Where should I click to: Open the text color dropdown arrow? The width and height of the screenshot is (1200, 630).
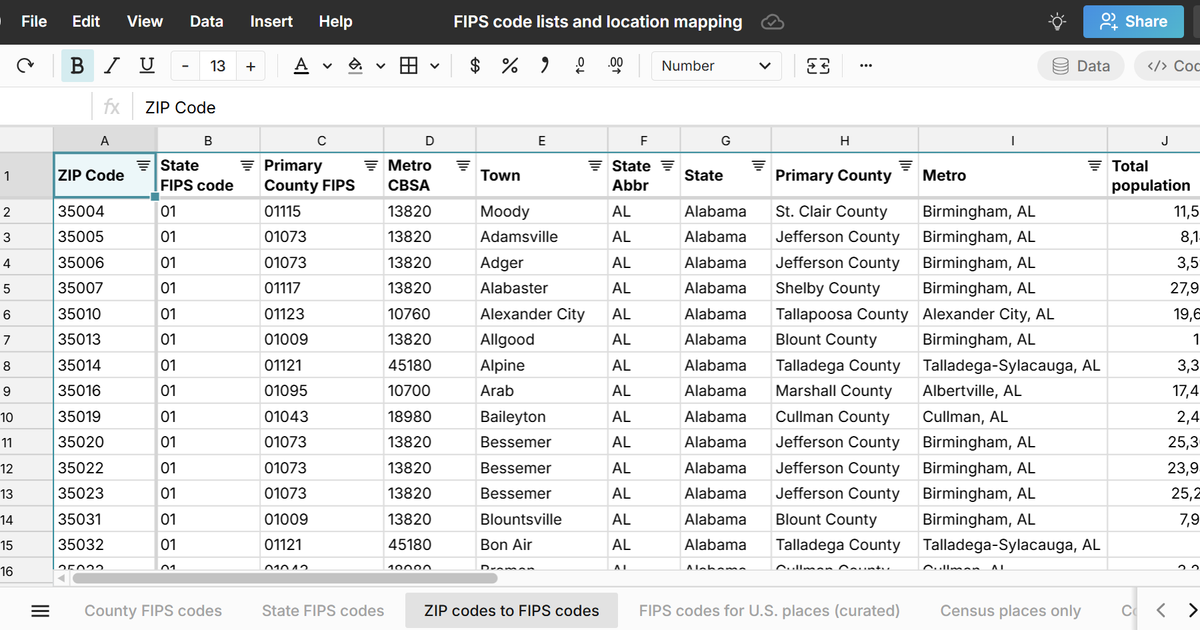[x=327, y=66]
